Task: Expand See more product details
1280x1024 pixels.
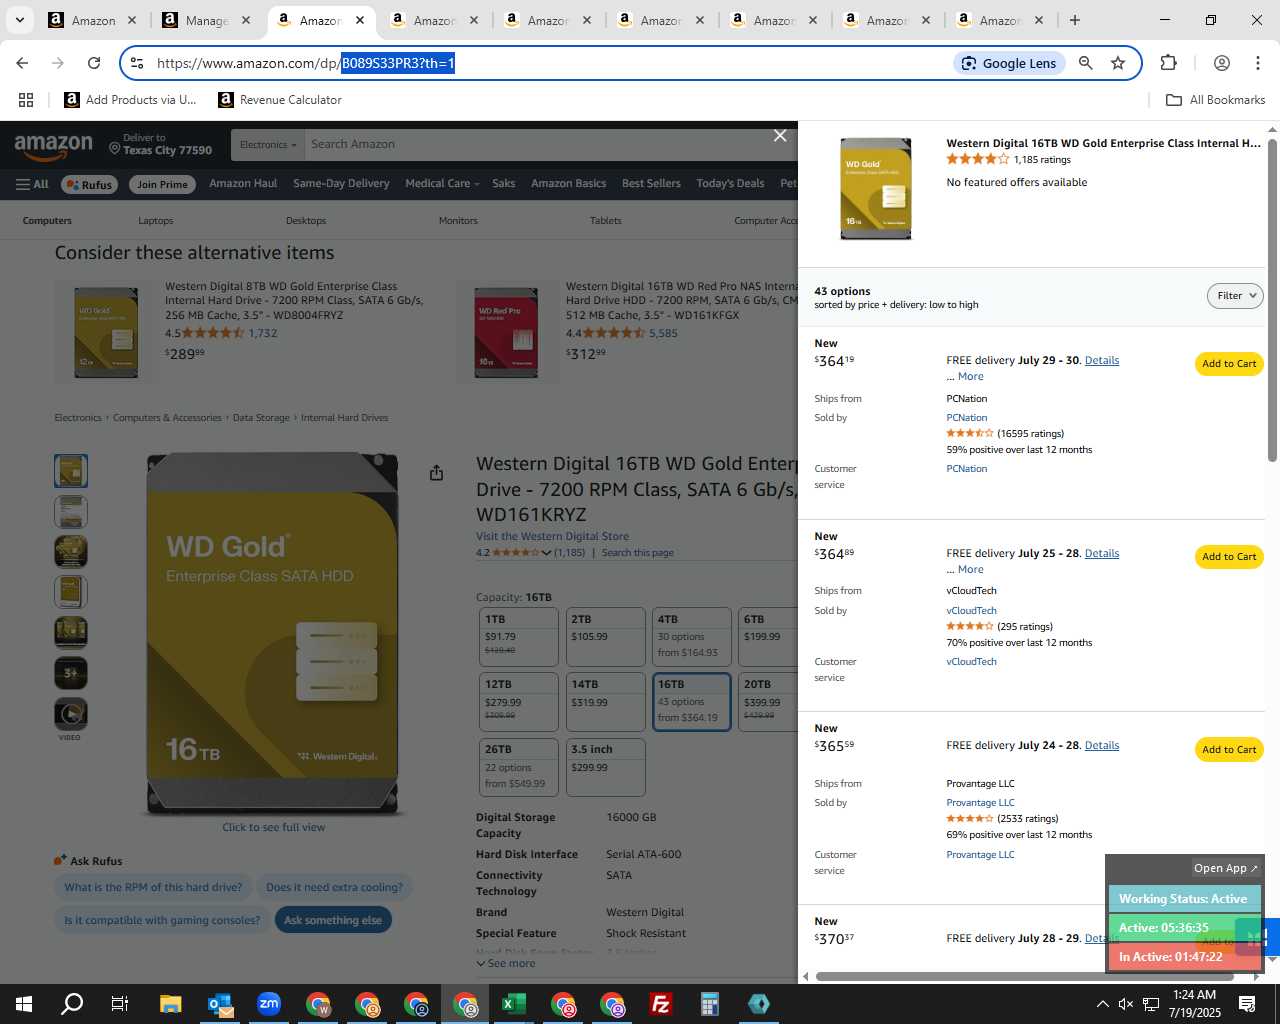Action: click(x=506, y=964)
